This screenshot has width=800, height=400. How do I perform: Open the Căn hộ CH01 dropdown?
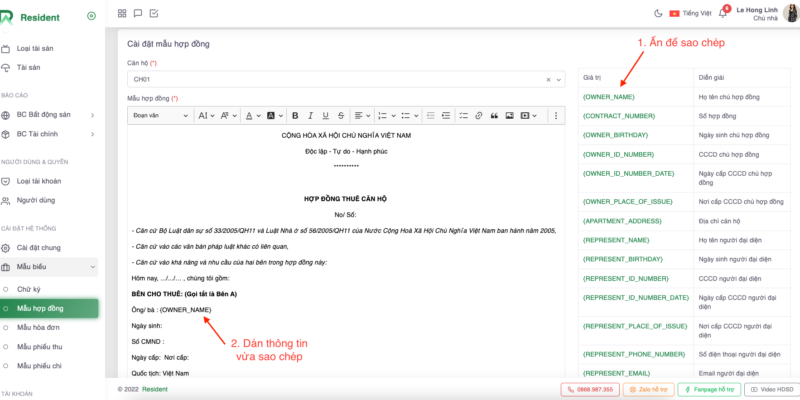(345, 79)
